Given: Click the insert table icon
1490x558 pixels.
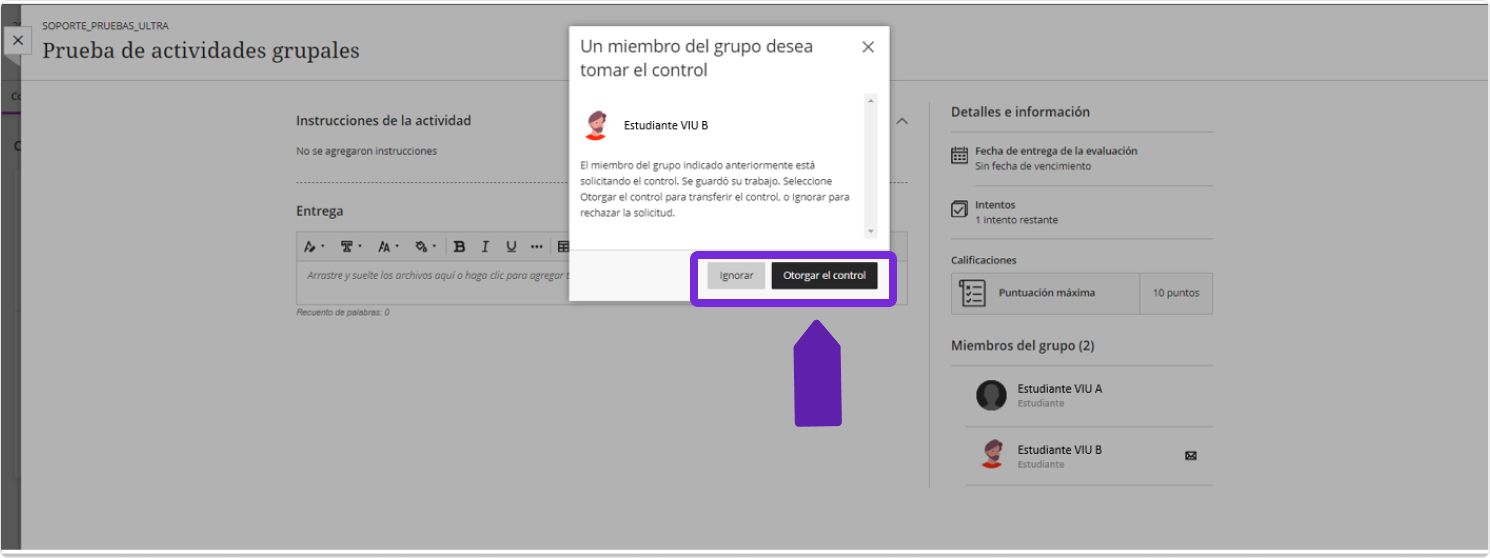Looking at the screenshot, I should click(x=563, y=246).
